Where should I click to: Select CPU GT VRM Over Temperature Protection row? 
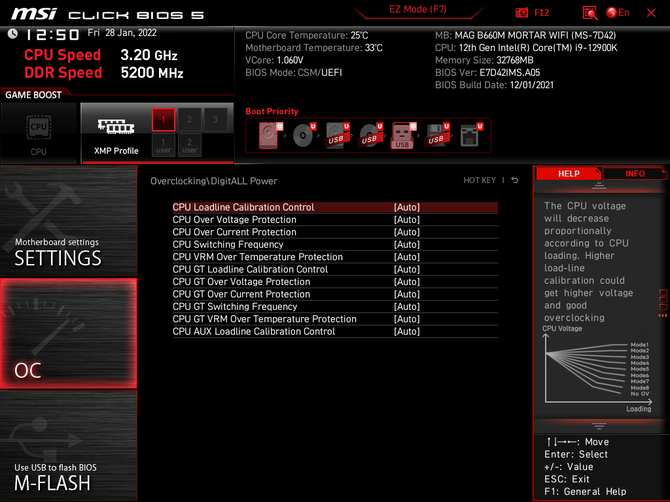(x=335, y=319)
